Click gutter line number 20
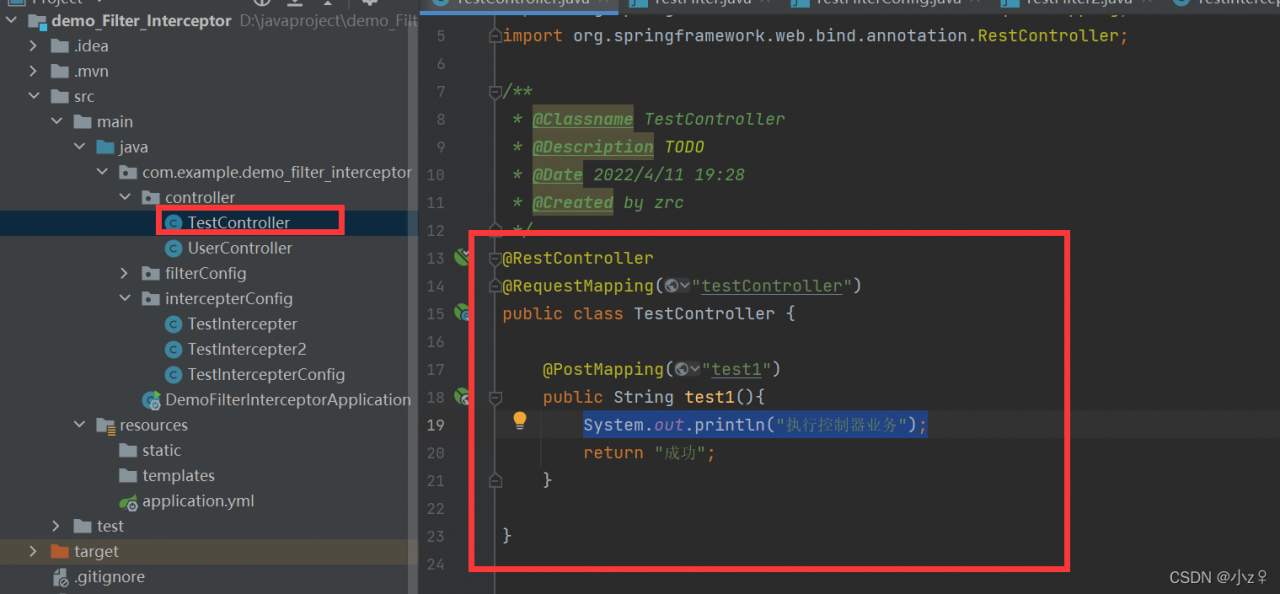 [434, 453]
